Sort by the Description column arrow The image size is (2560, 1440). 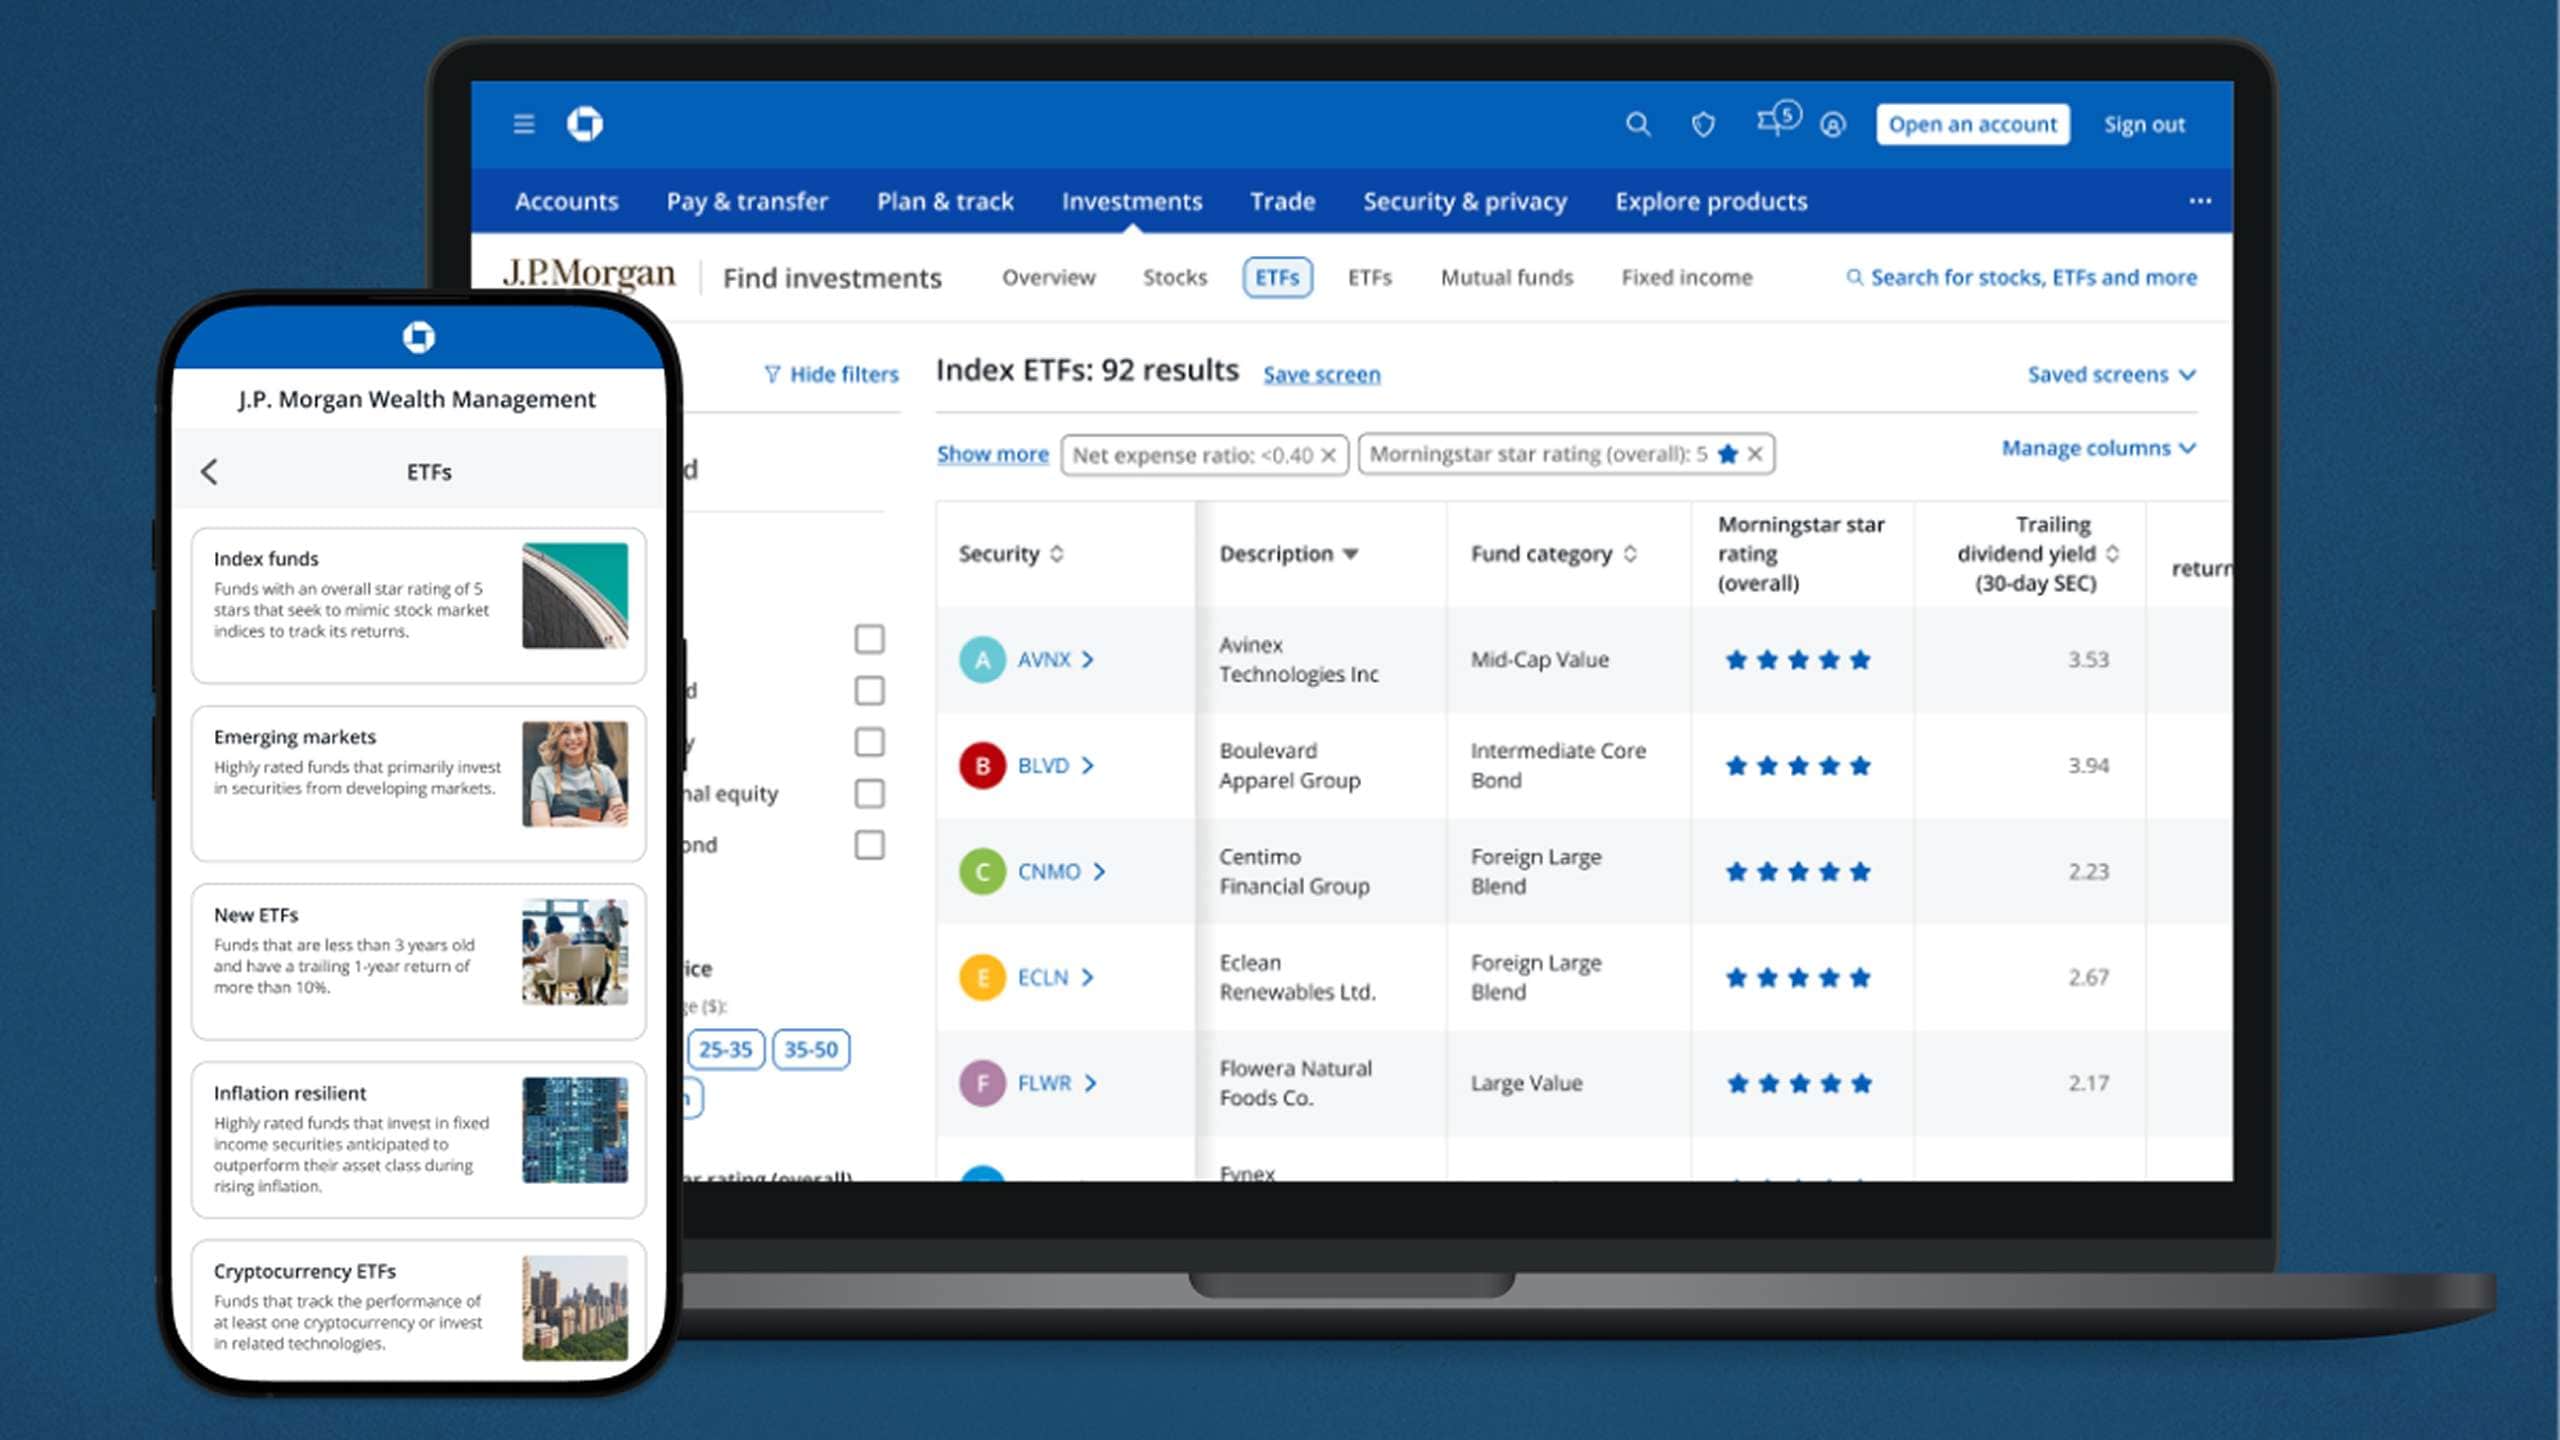[1350, 554]
